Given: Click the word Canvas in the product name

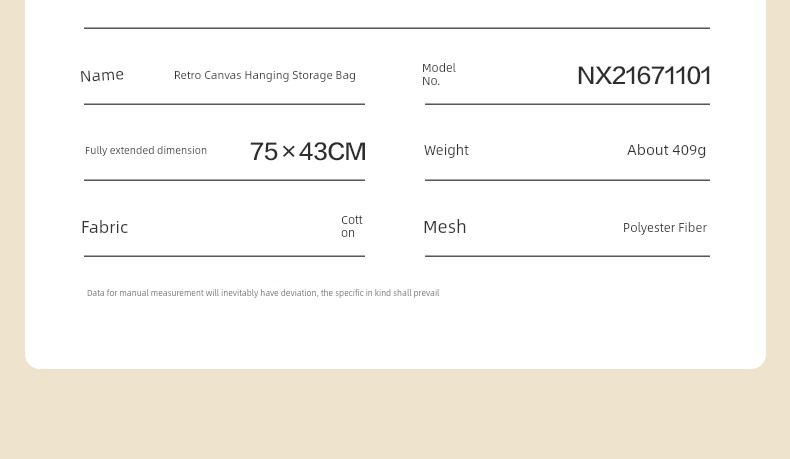Looking at the screenshot, I should 223,75.
